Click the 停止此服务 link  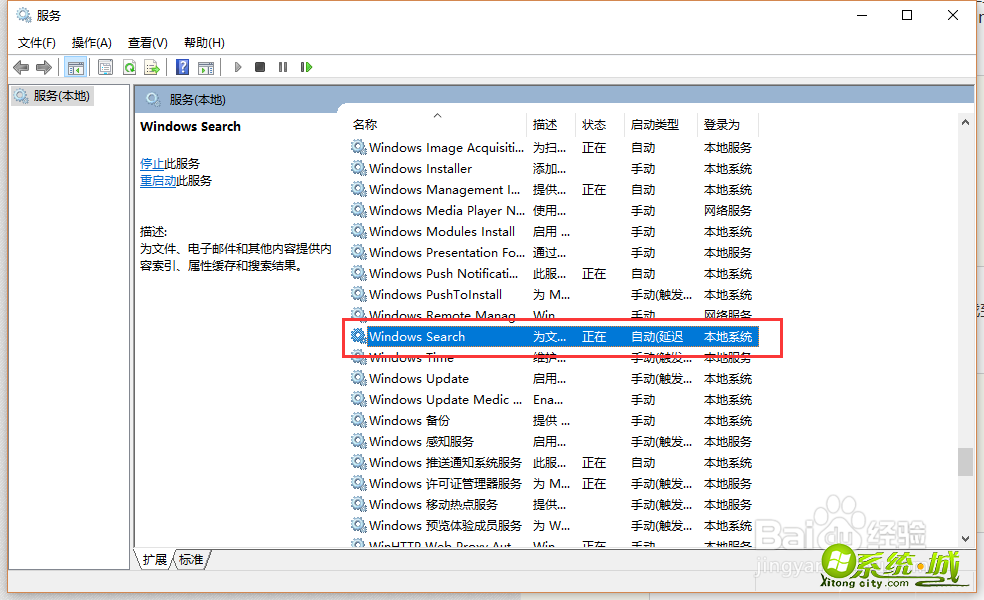click(168, 163)
